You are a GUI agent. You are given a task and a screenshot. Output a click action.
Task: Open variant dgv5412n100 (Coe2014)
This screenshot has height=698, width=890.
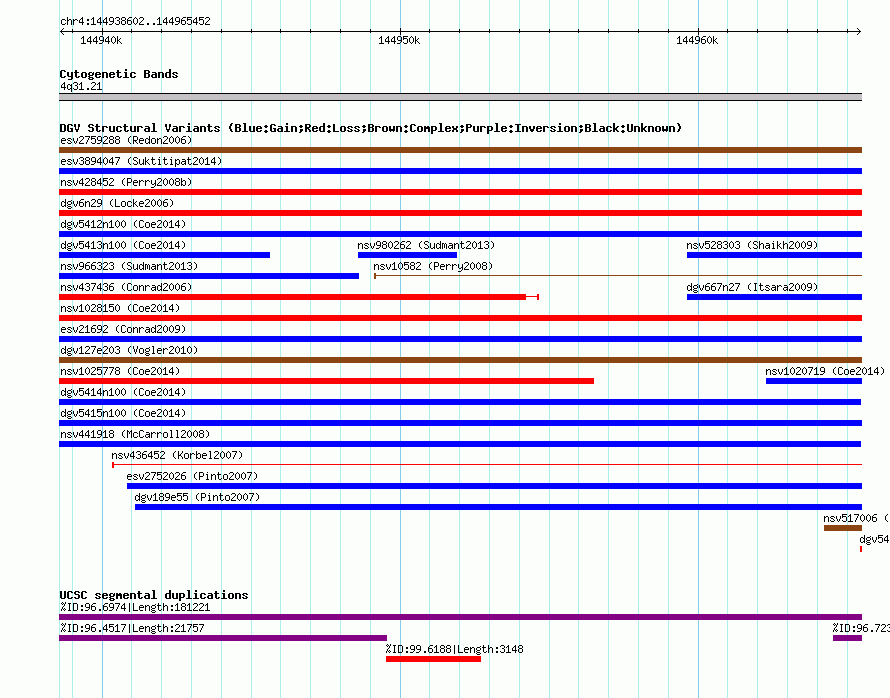click(x=123, y=224)
